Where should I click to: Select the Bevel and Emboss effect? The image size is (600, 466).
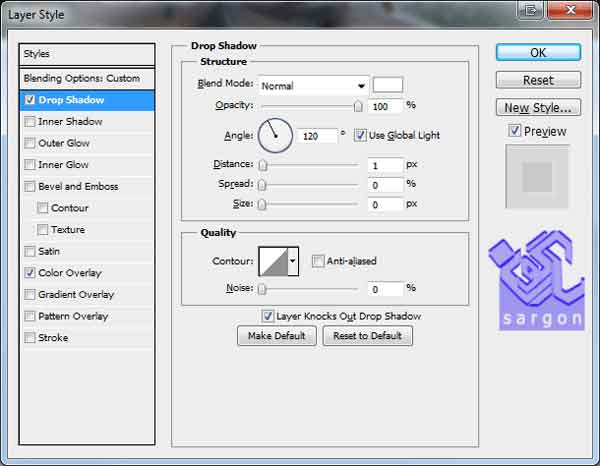pos(78,187)
